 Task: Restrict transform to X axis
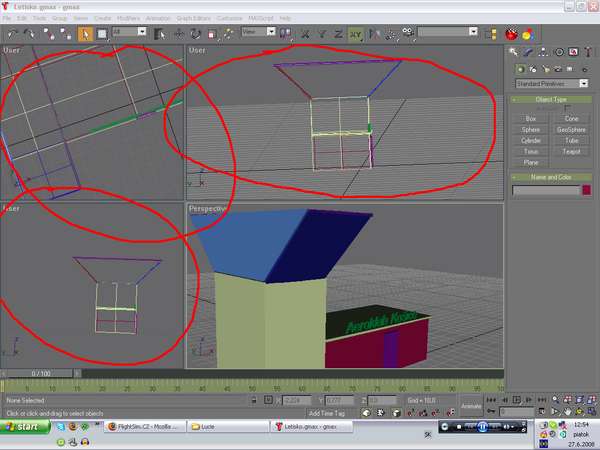pyautogui.click(x=305, y=34)
